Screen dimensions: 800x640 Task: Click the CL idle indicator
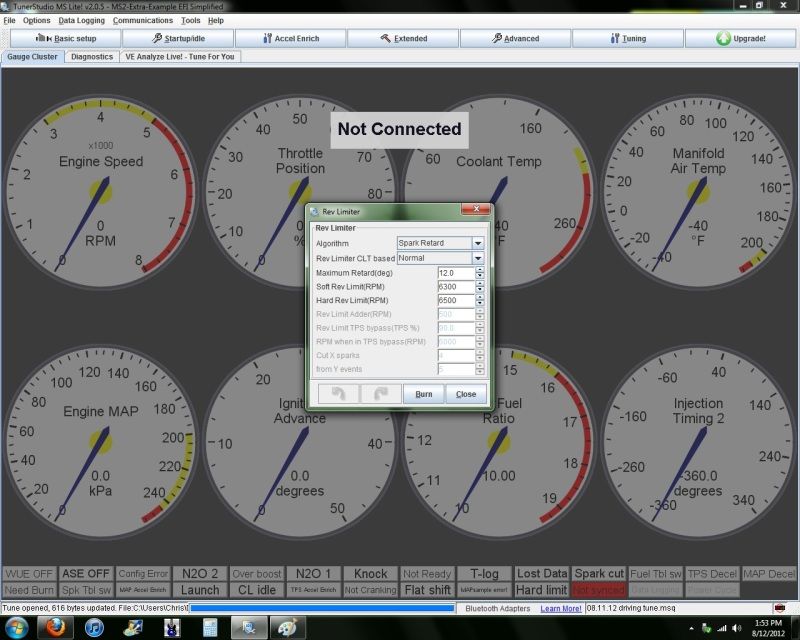pos(257,590)
